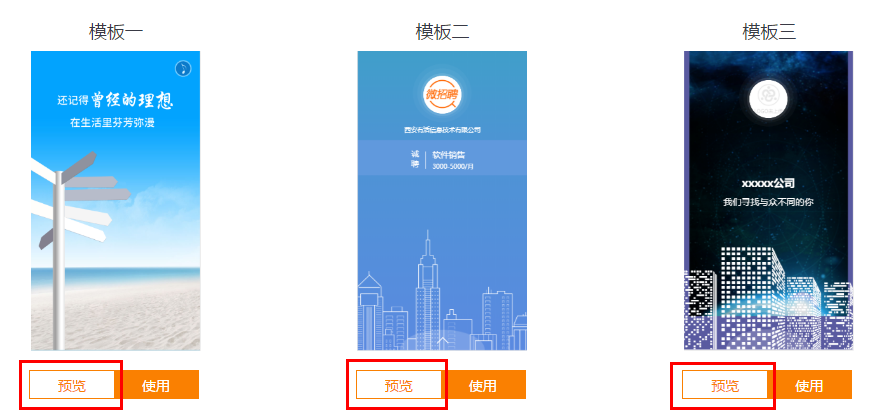Screen dimensions: 881x412
Task: Select the 模板三 title text
Action: 769,32
